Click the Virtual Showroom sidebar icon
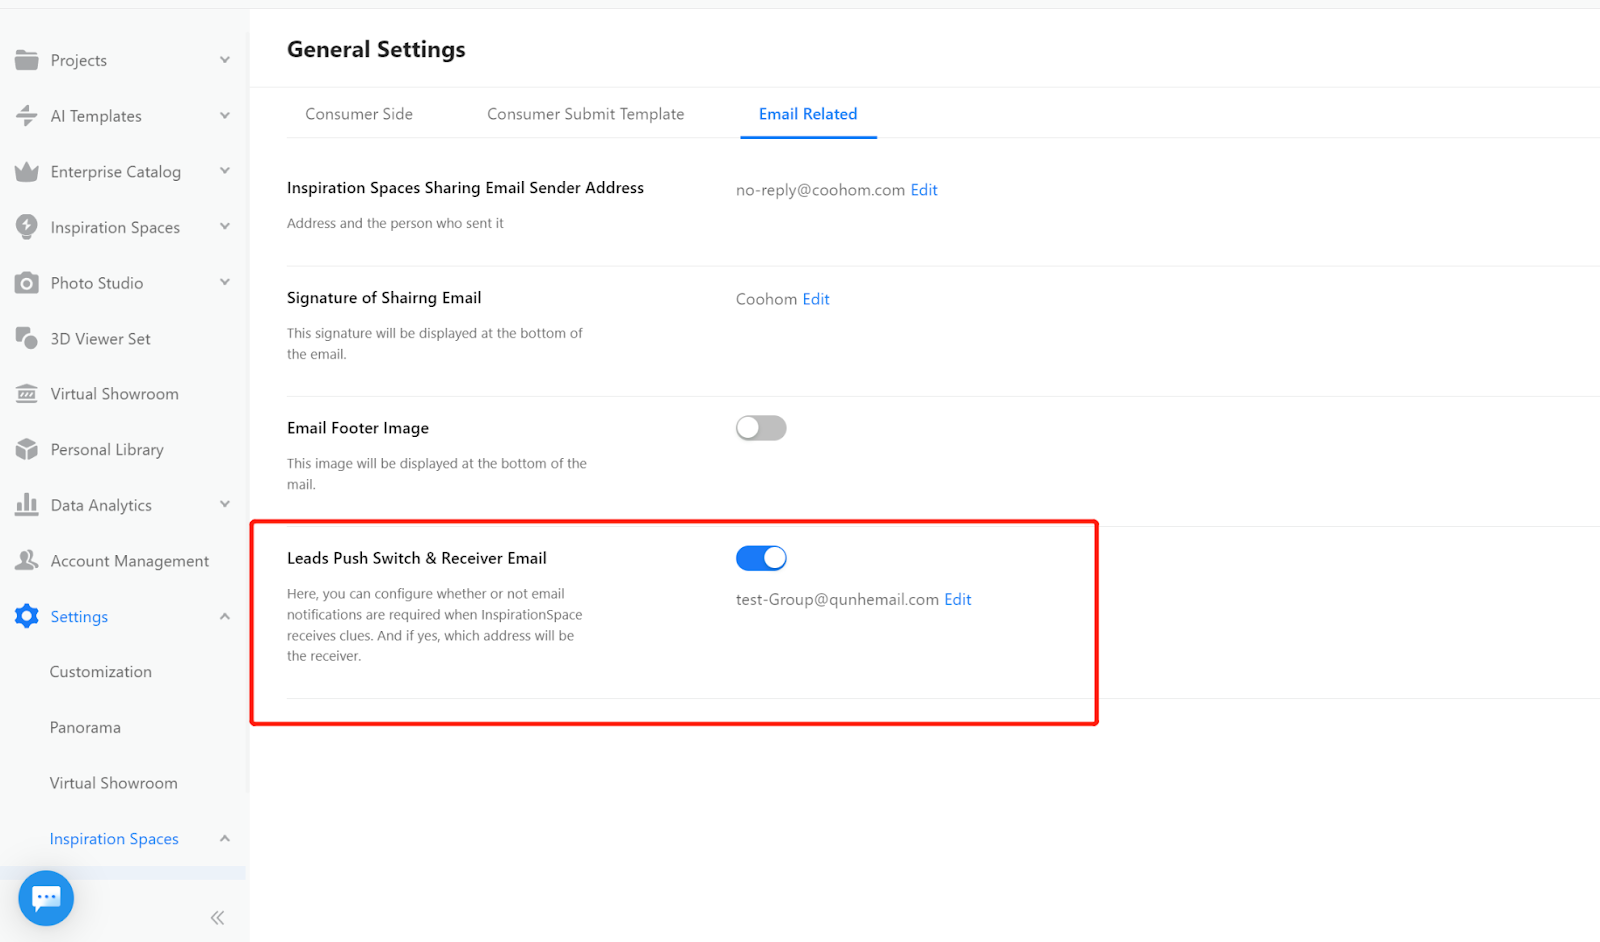The image size is (1600, 942). tap(27, 394)
